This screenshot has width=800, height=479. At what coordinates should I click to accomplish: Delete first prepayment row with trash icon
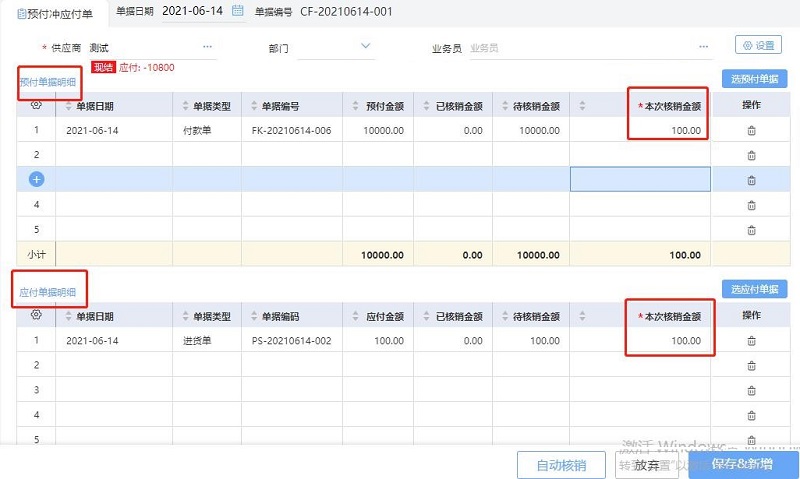pos(751,131)
